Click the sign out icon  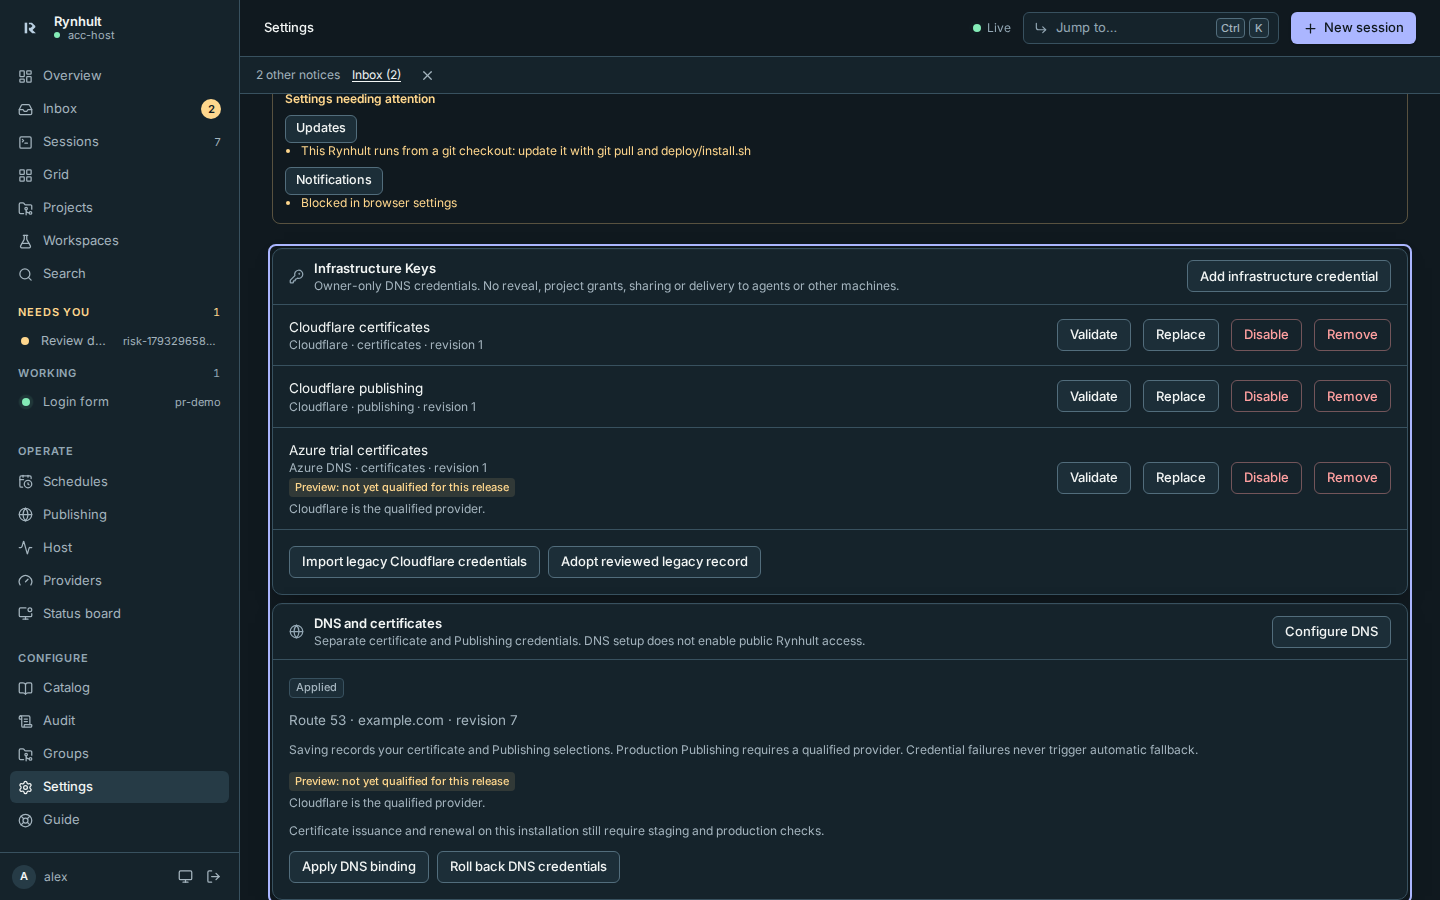click(213, 877)
